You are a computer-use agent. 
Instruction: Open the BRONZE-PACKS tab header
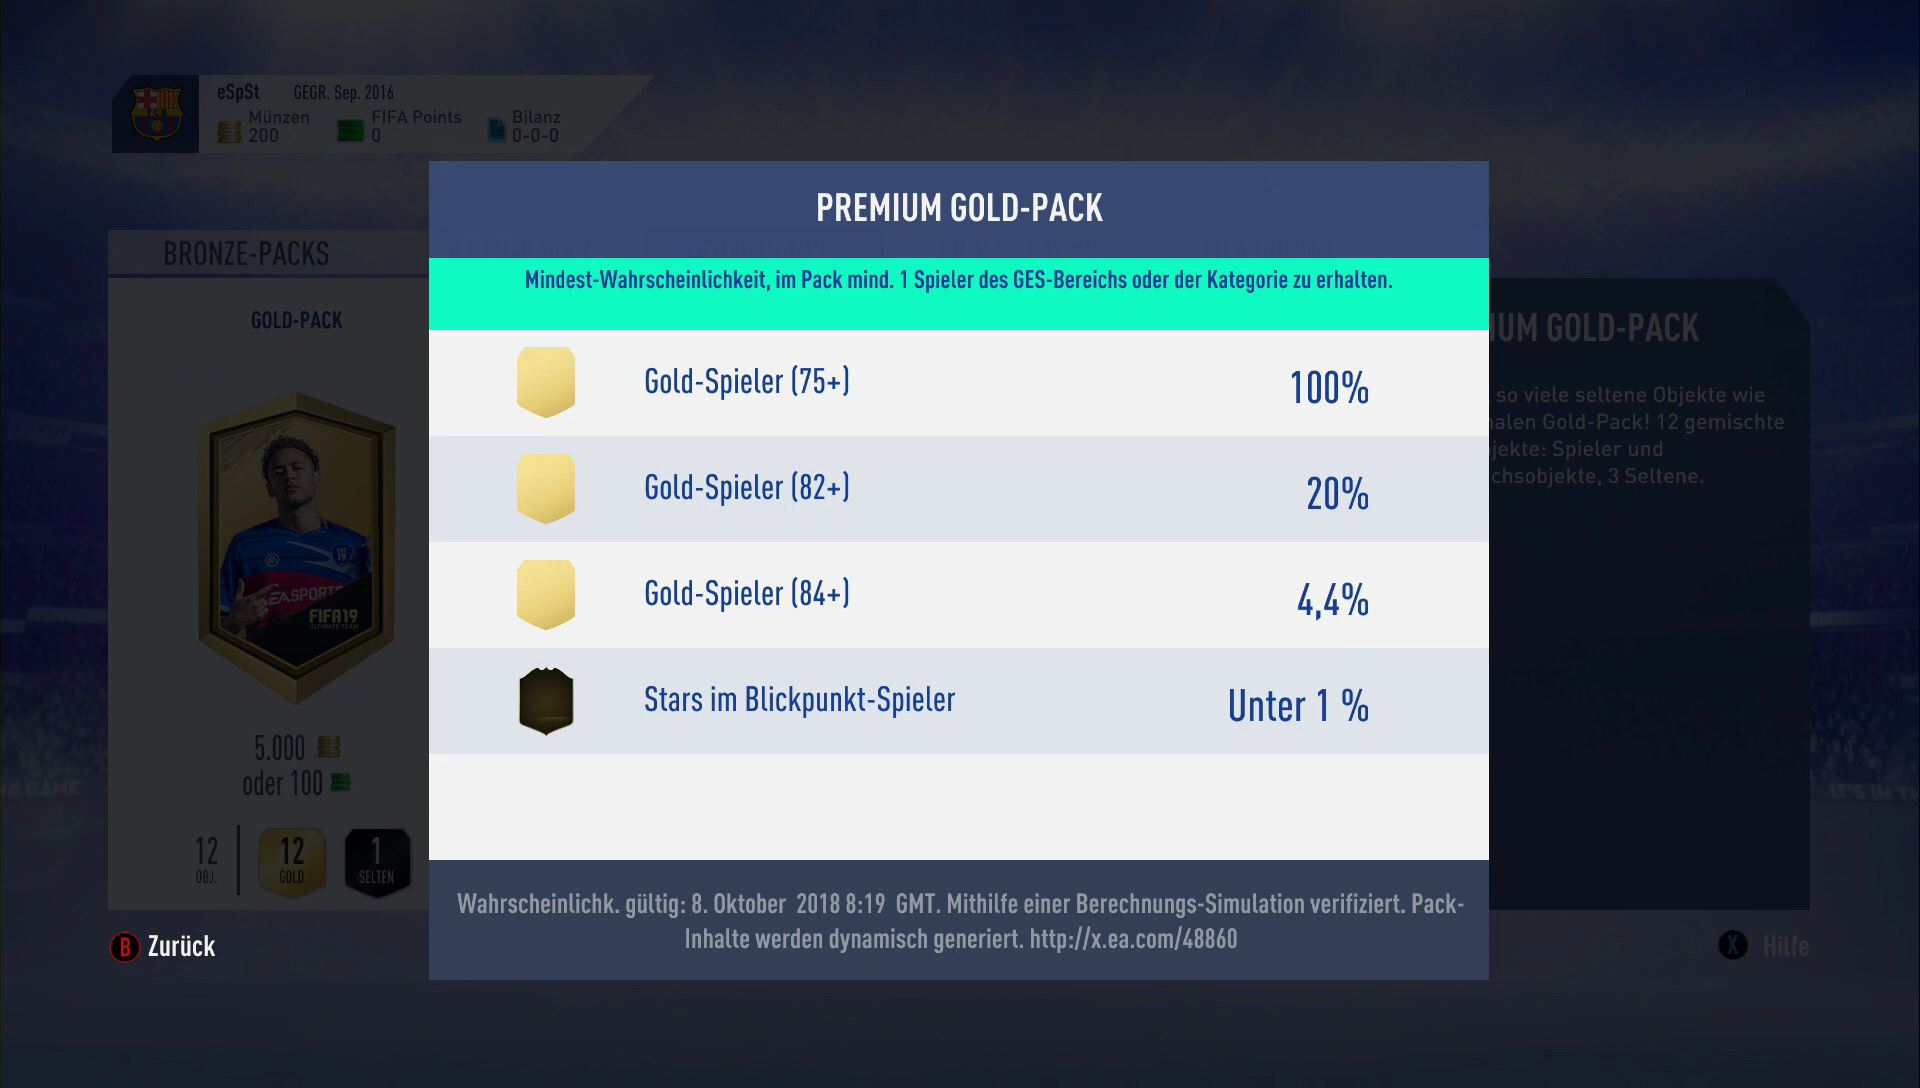click(246, 254)
